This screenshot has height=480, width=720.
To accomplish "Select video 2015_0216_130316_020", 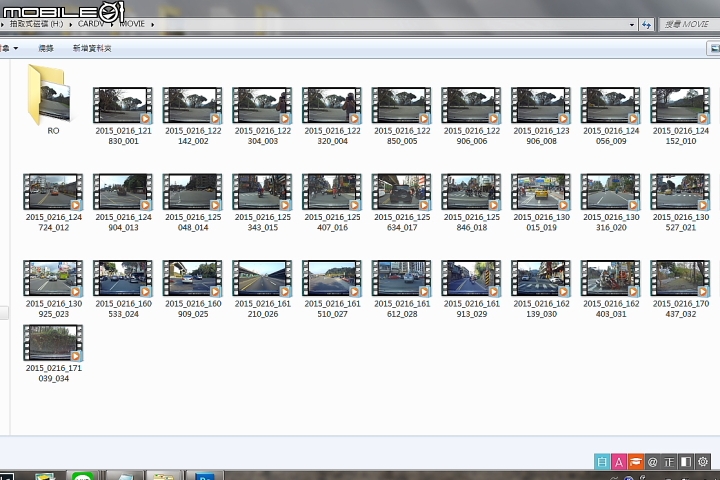I will 611,203.
